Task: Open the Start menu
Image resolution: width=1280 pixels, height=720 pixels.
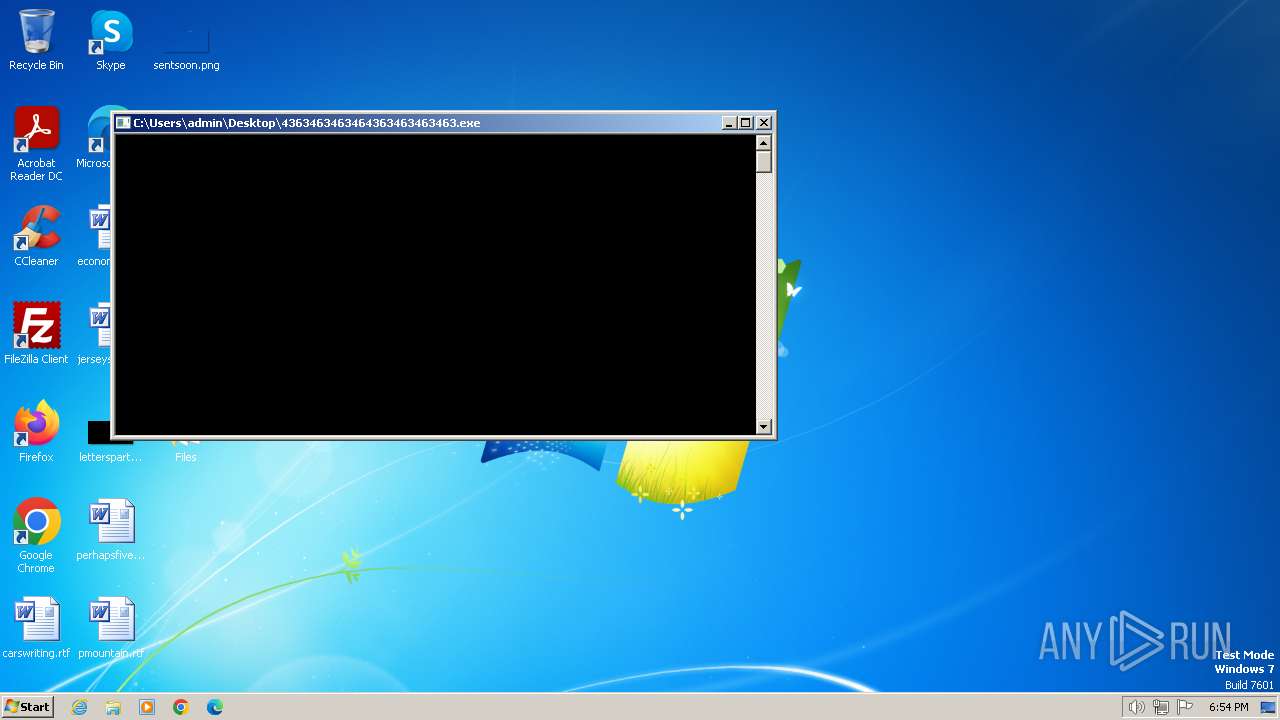Action: pos(27,706)
